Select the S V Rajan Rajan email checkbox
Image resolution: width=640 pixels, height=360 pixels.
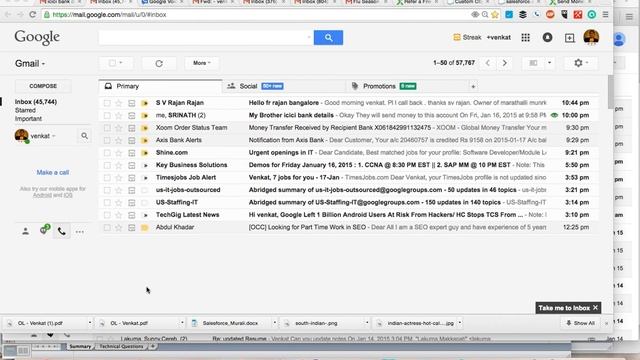(107, 103)
